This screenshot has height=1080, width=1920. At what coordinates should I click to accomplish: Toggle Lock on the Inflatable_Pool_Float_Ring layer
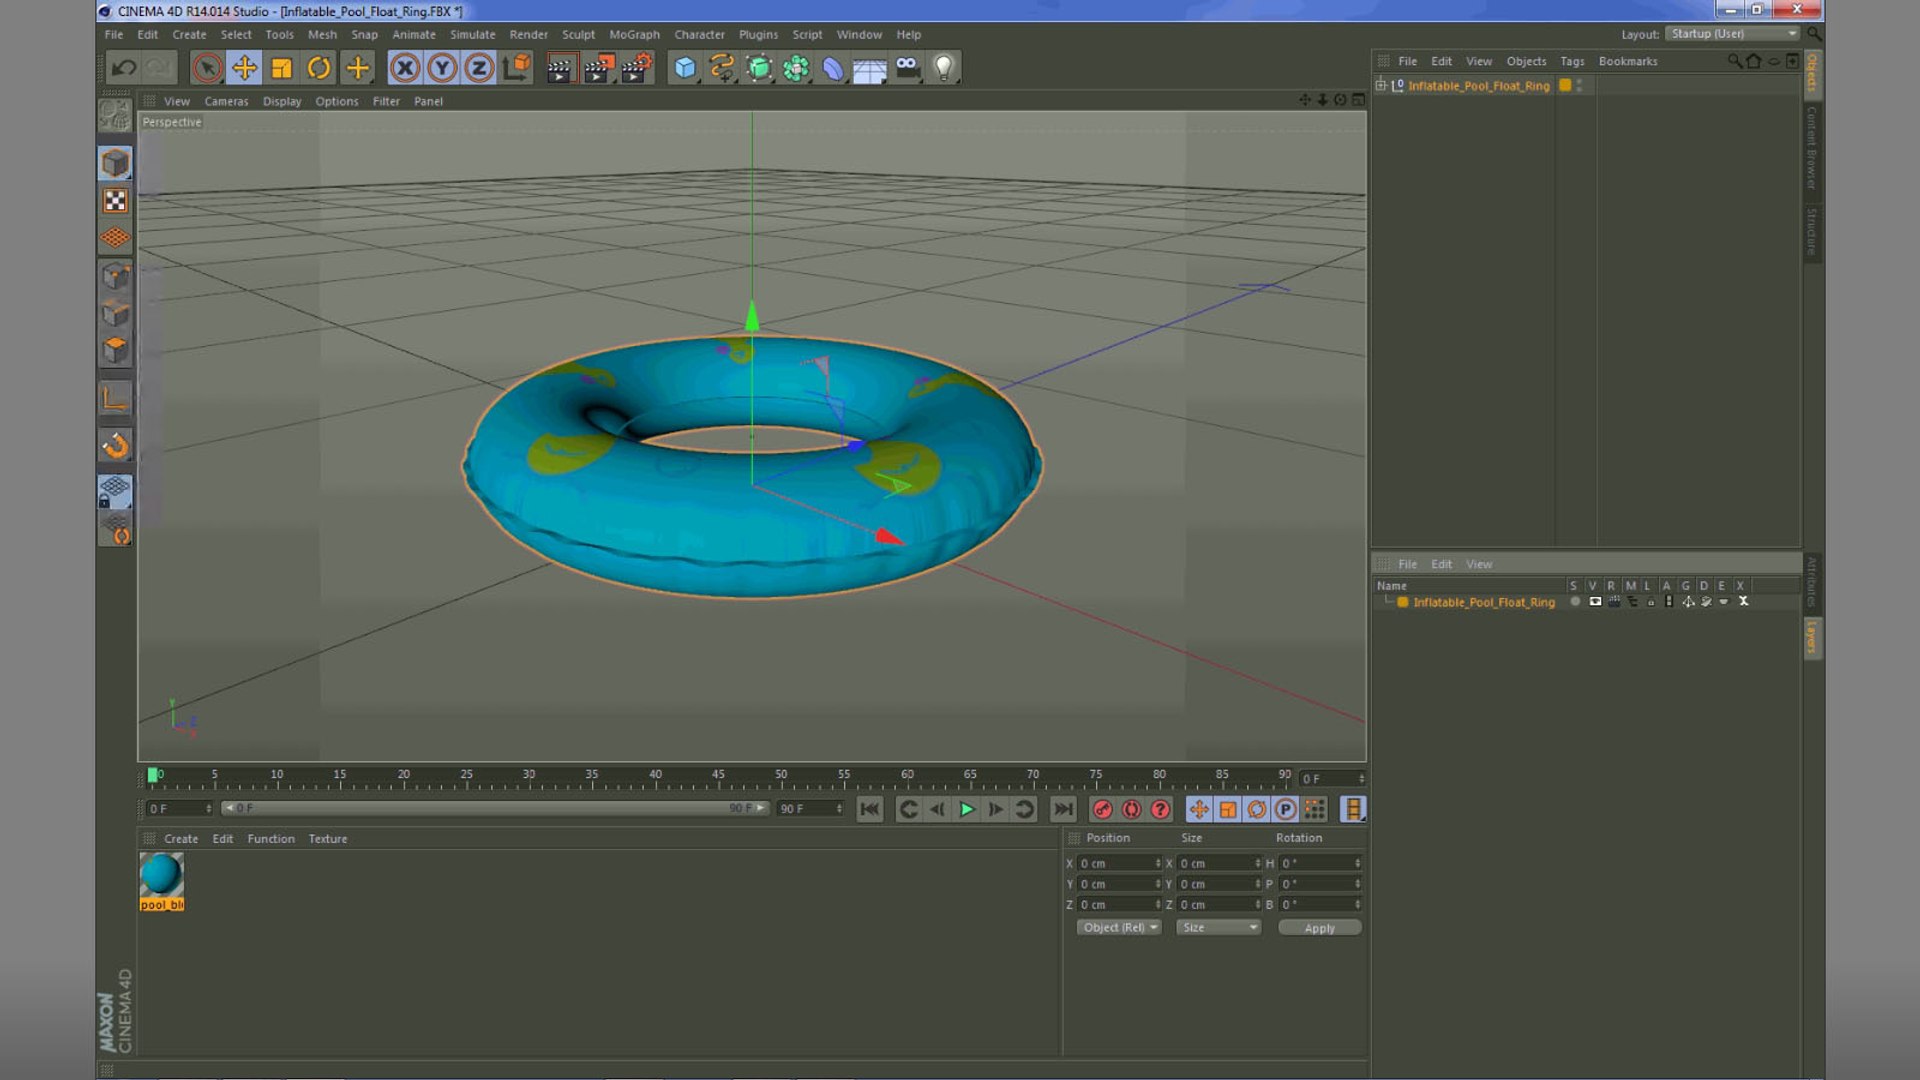point(1651,602)
